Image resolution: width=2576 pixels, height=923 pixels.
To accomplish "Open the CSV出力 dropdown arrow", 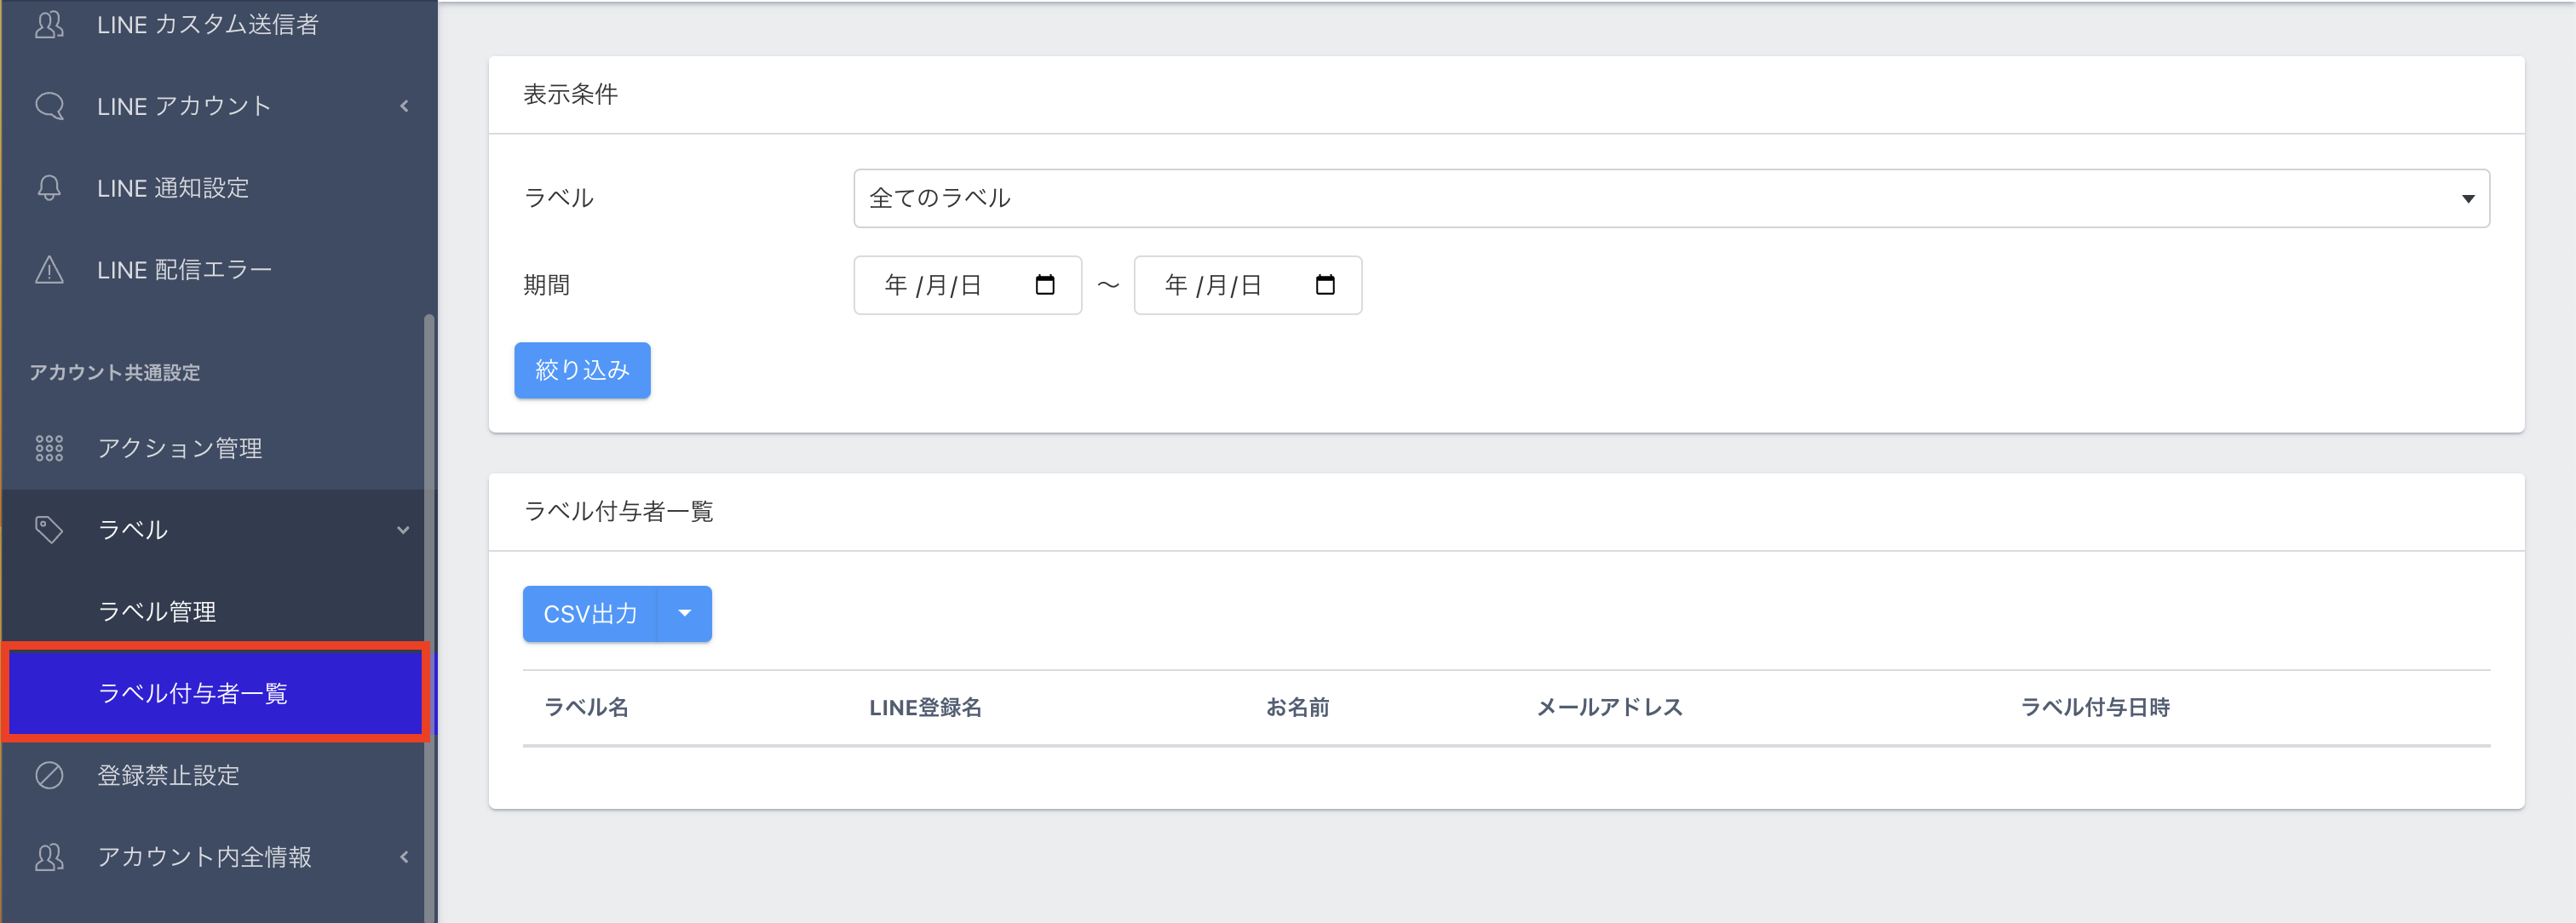I will point(685,613).
